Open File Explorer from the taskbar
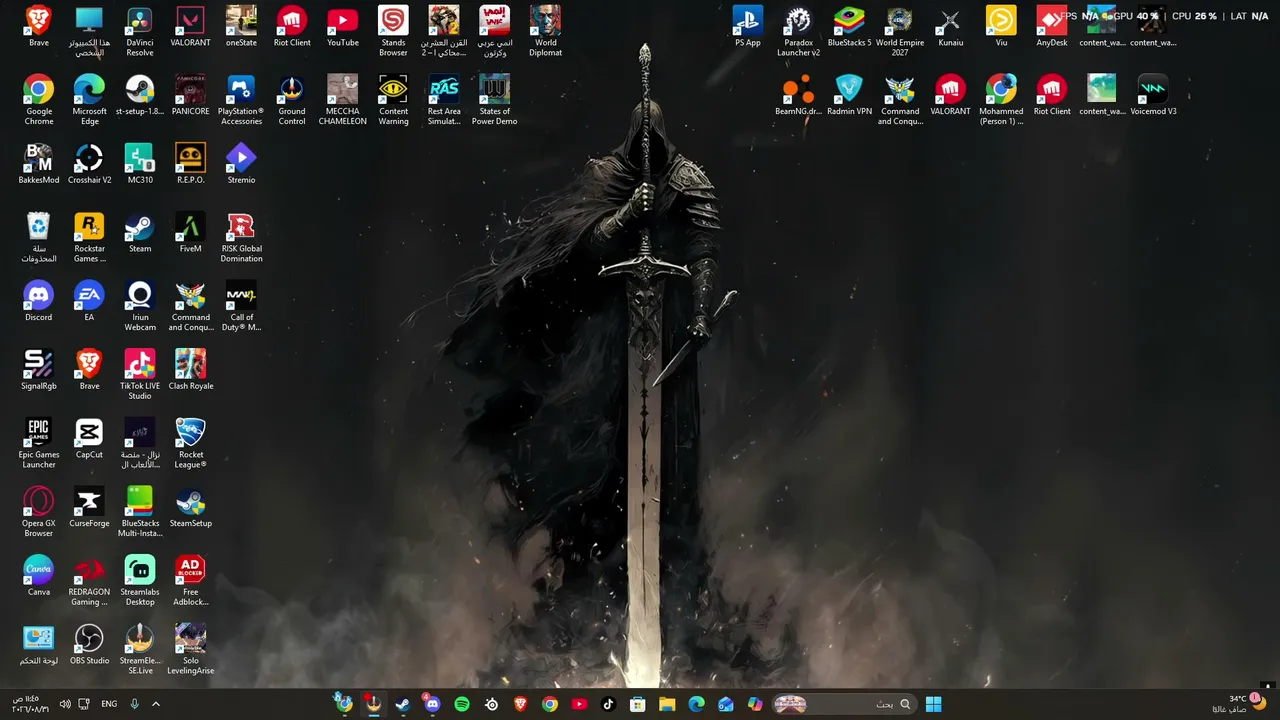Viewport: 1280px width, 720px height. [667, 704]
